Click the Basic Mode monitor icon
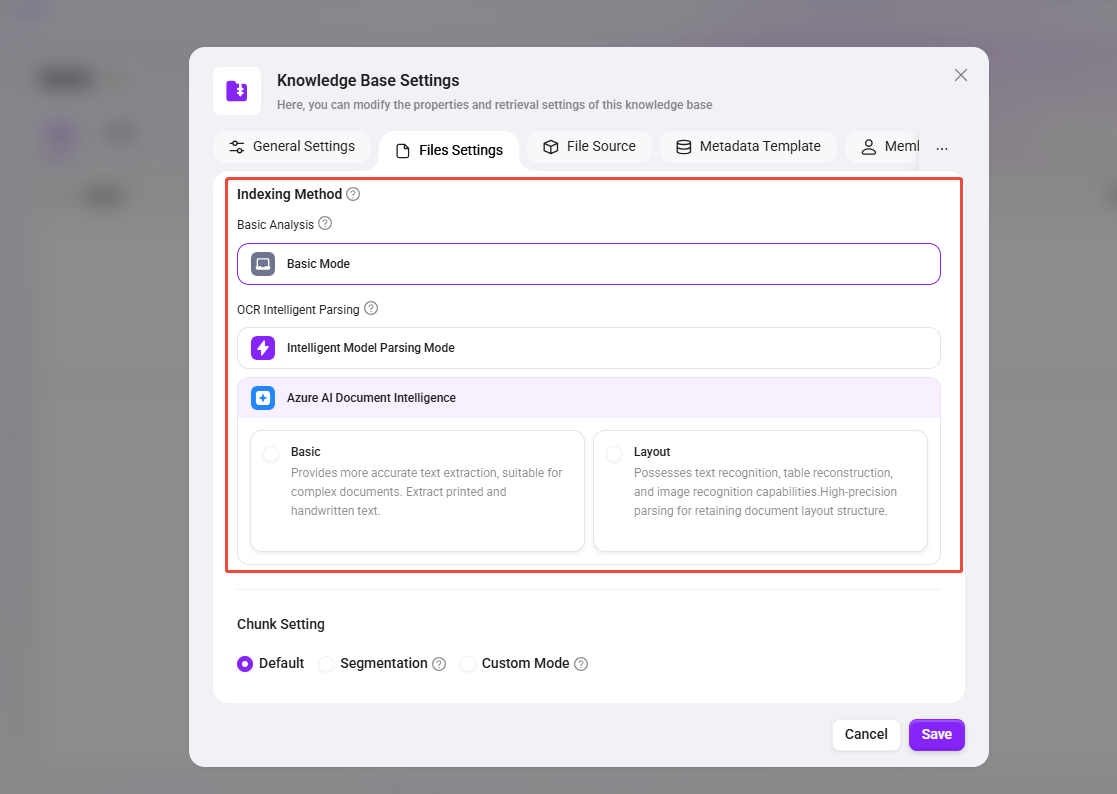 tap(263, 264)
